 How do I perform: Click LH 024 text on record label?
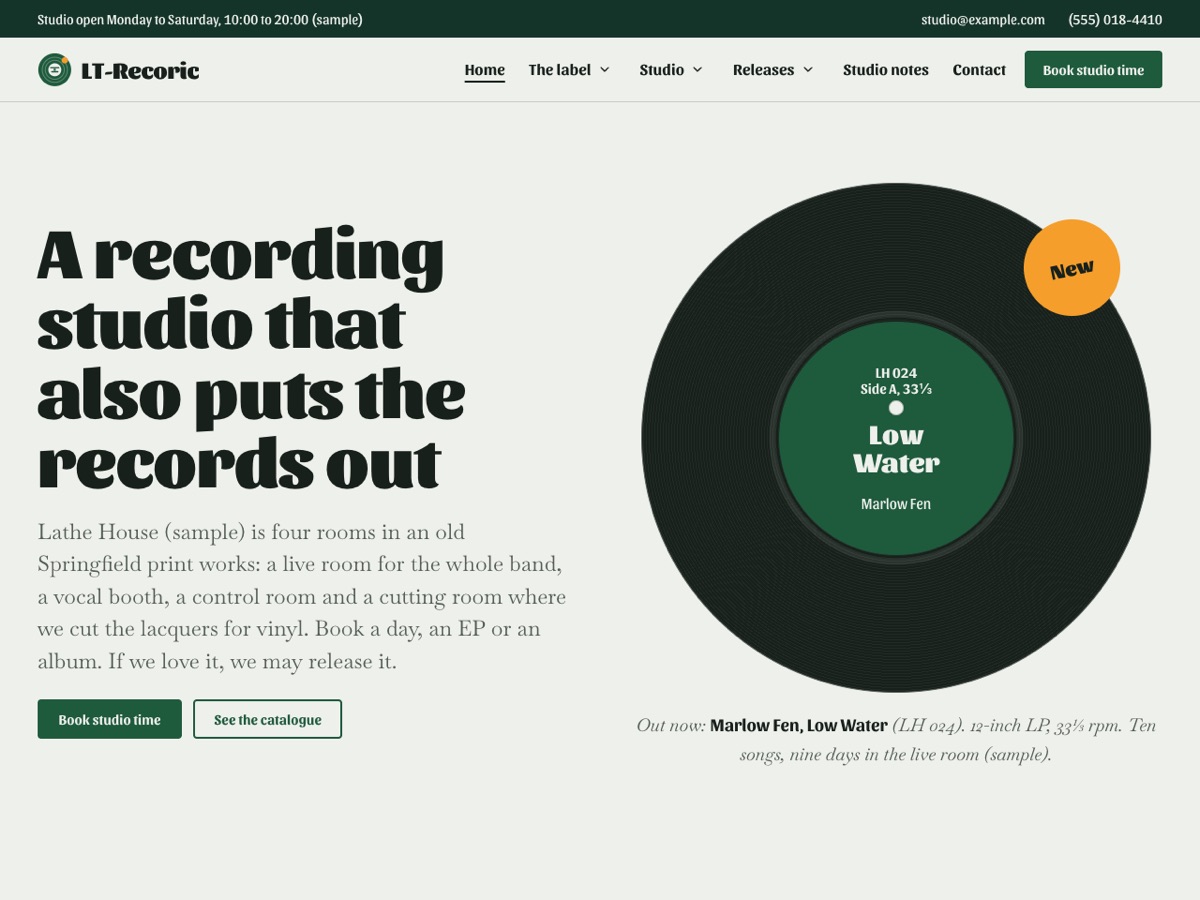(x=896, y=373)
